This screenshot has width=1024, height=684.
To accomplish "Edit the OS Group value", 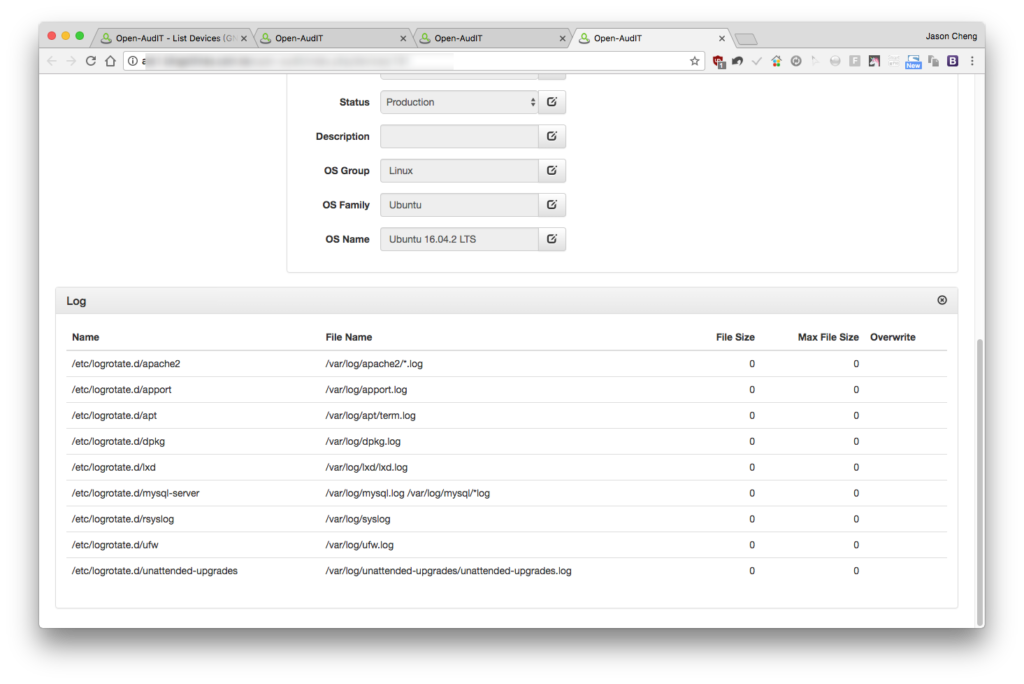I will 552,171.
